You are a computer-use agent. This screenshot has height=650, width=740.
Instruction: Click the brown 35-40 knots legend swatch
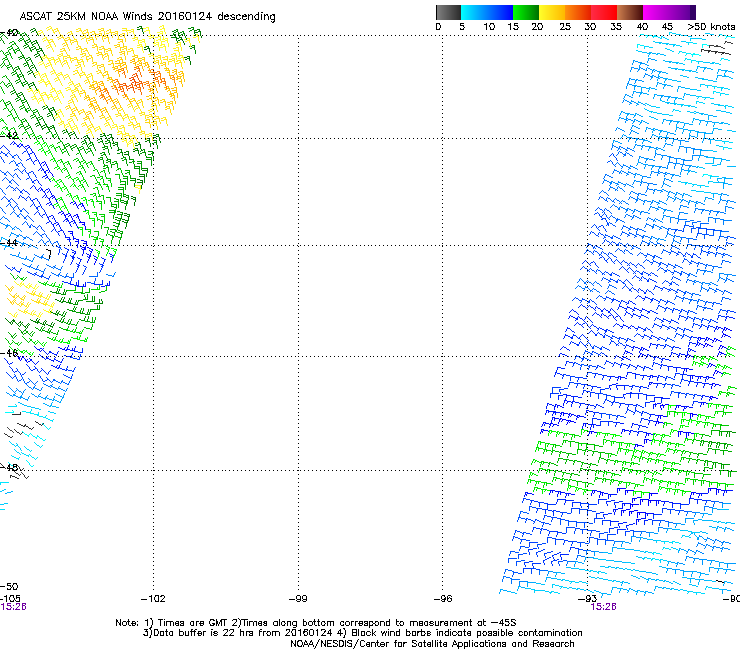tap(630, 12)
